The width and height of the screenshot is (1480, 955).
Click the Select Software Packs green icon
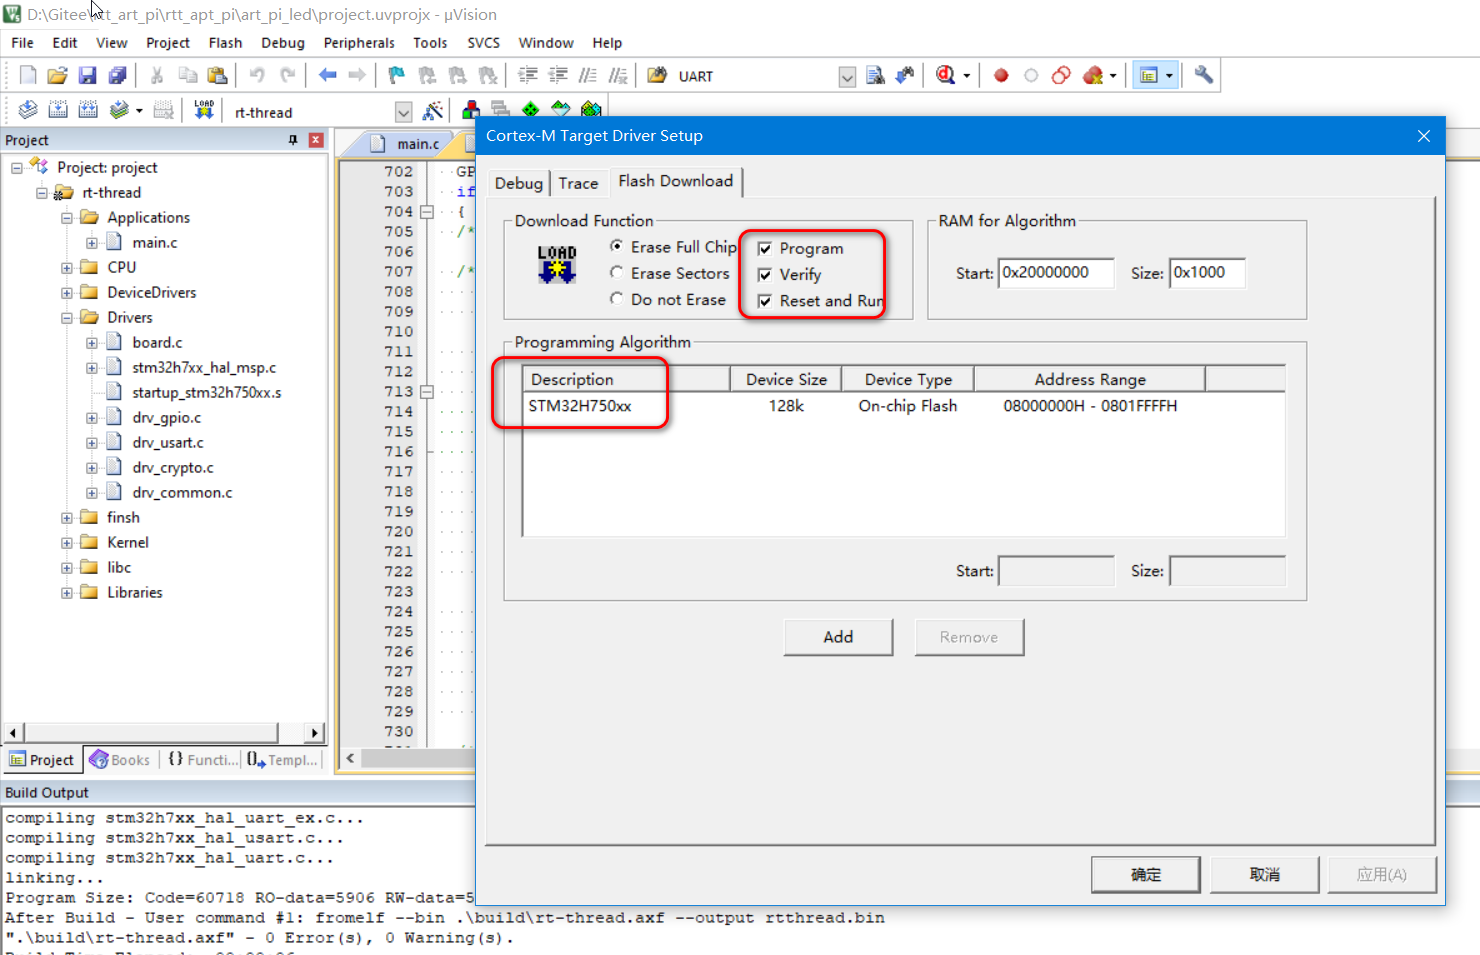tap(530, 110)
